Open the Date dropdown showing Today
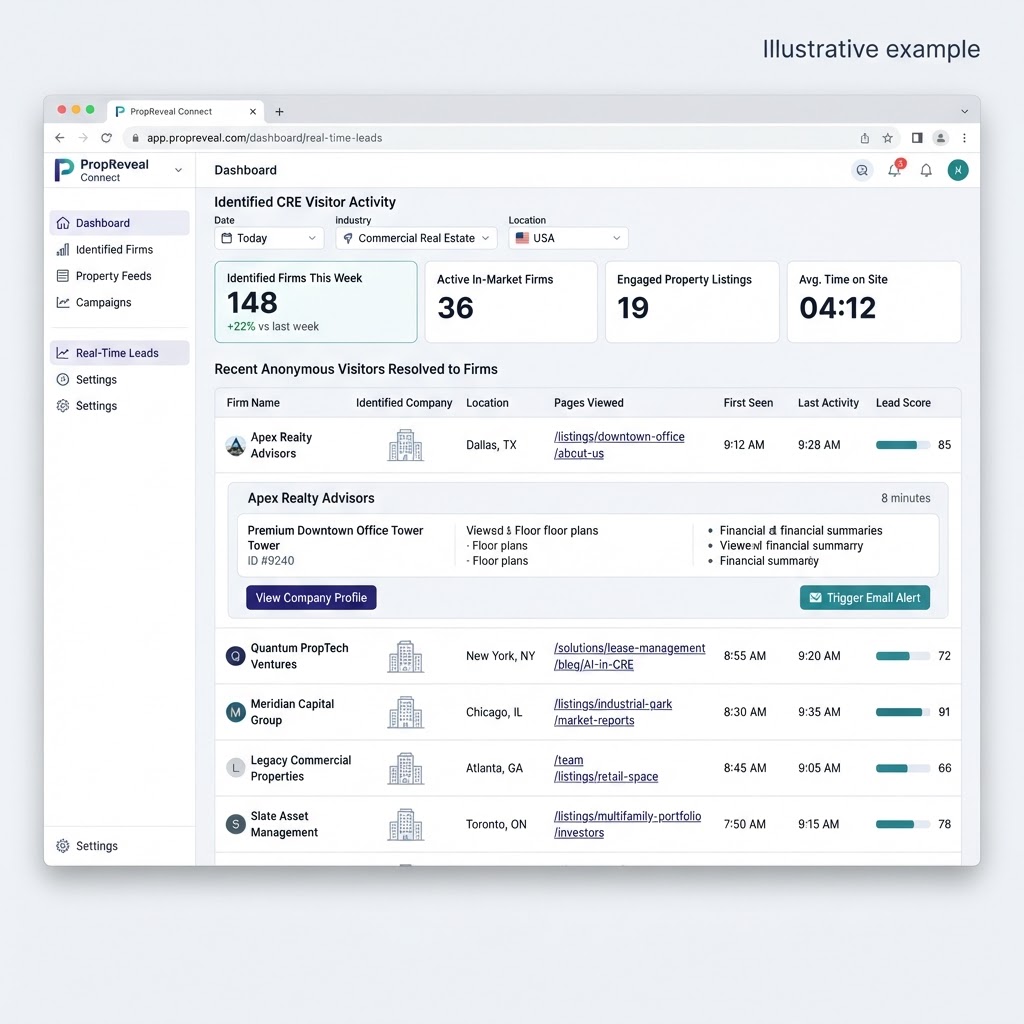 click(x=269, y=238)
